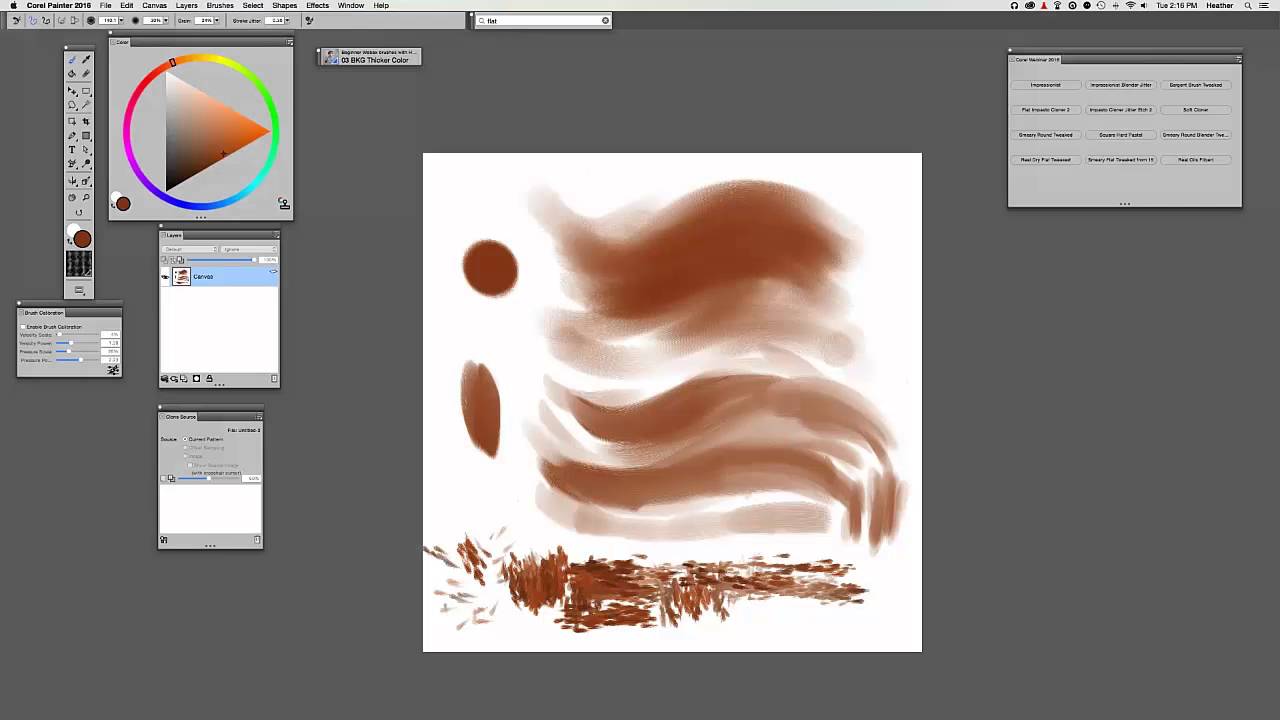This screenshot has width=1280, height=720.
Task: Select the Sargent Brush Tweaked button
Action: coord(1196,85)
